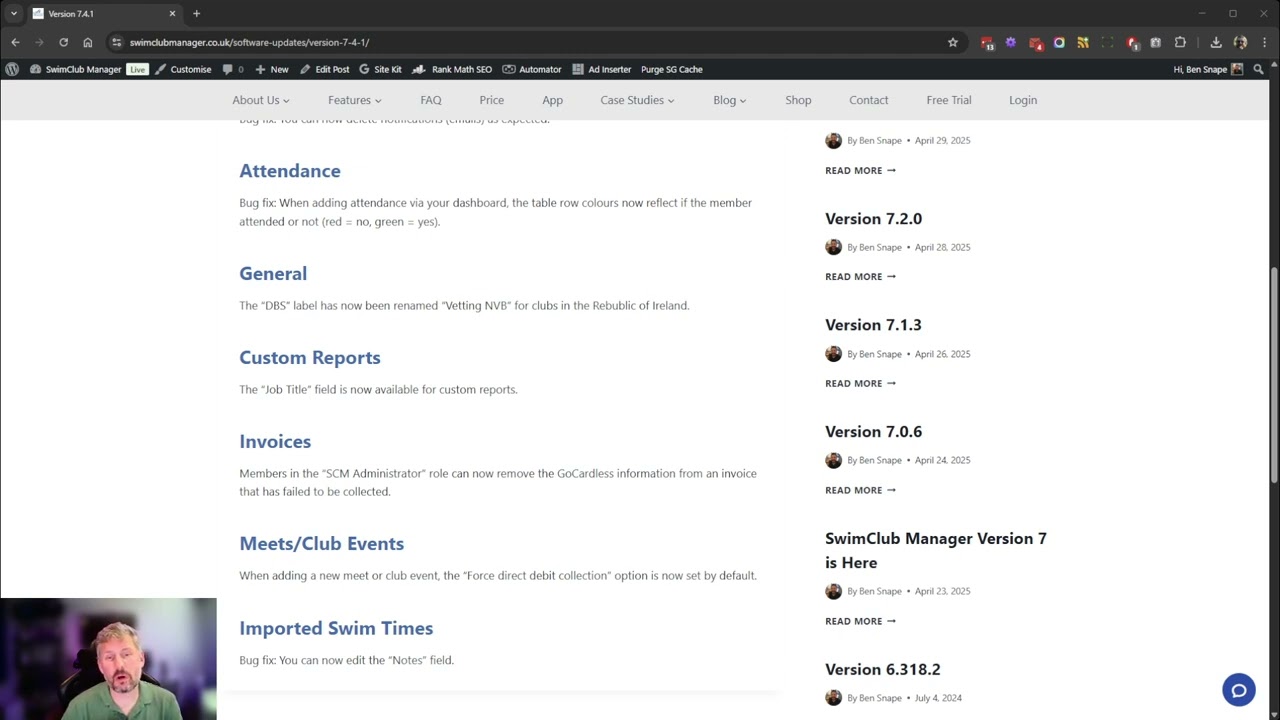Open Site Kit from the admin bar
Image resolution: width=1280 pixels, height=720 pixels.
pos(380,69)
